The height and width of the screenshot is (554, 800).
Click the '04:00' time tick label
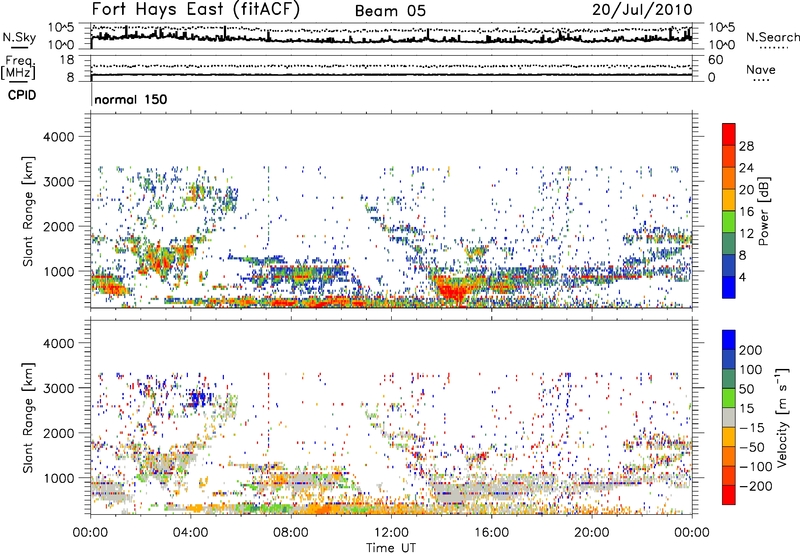[190, 532]
